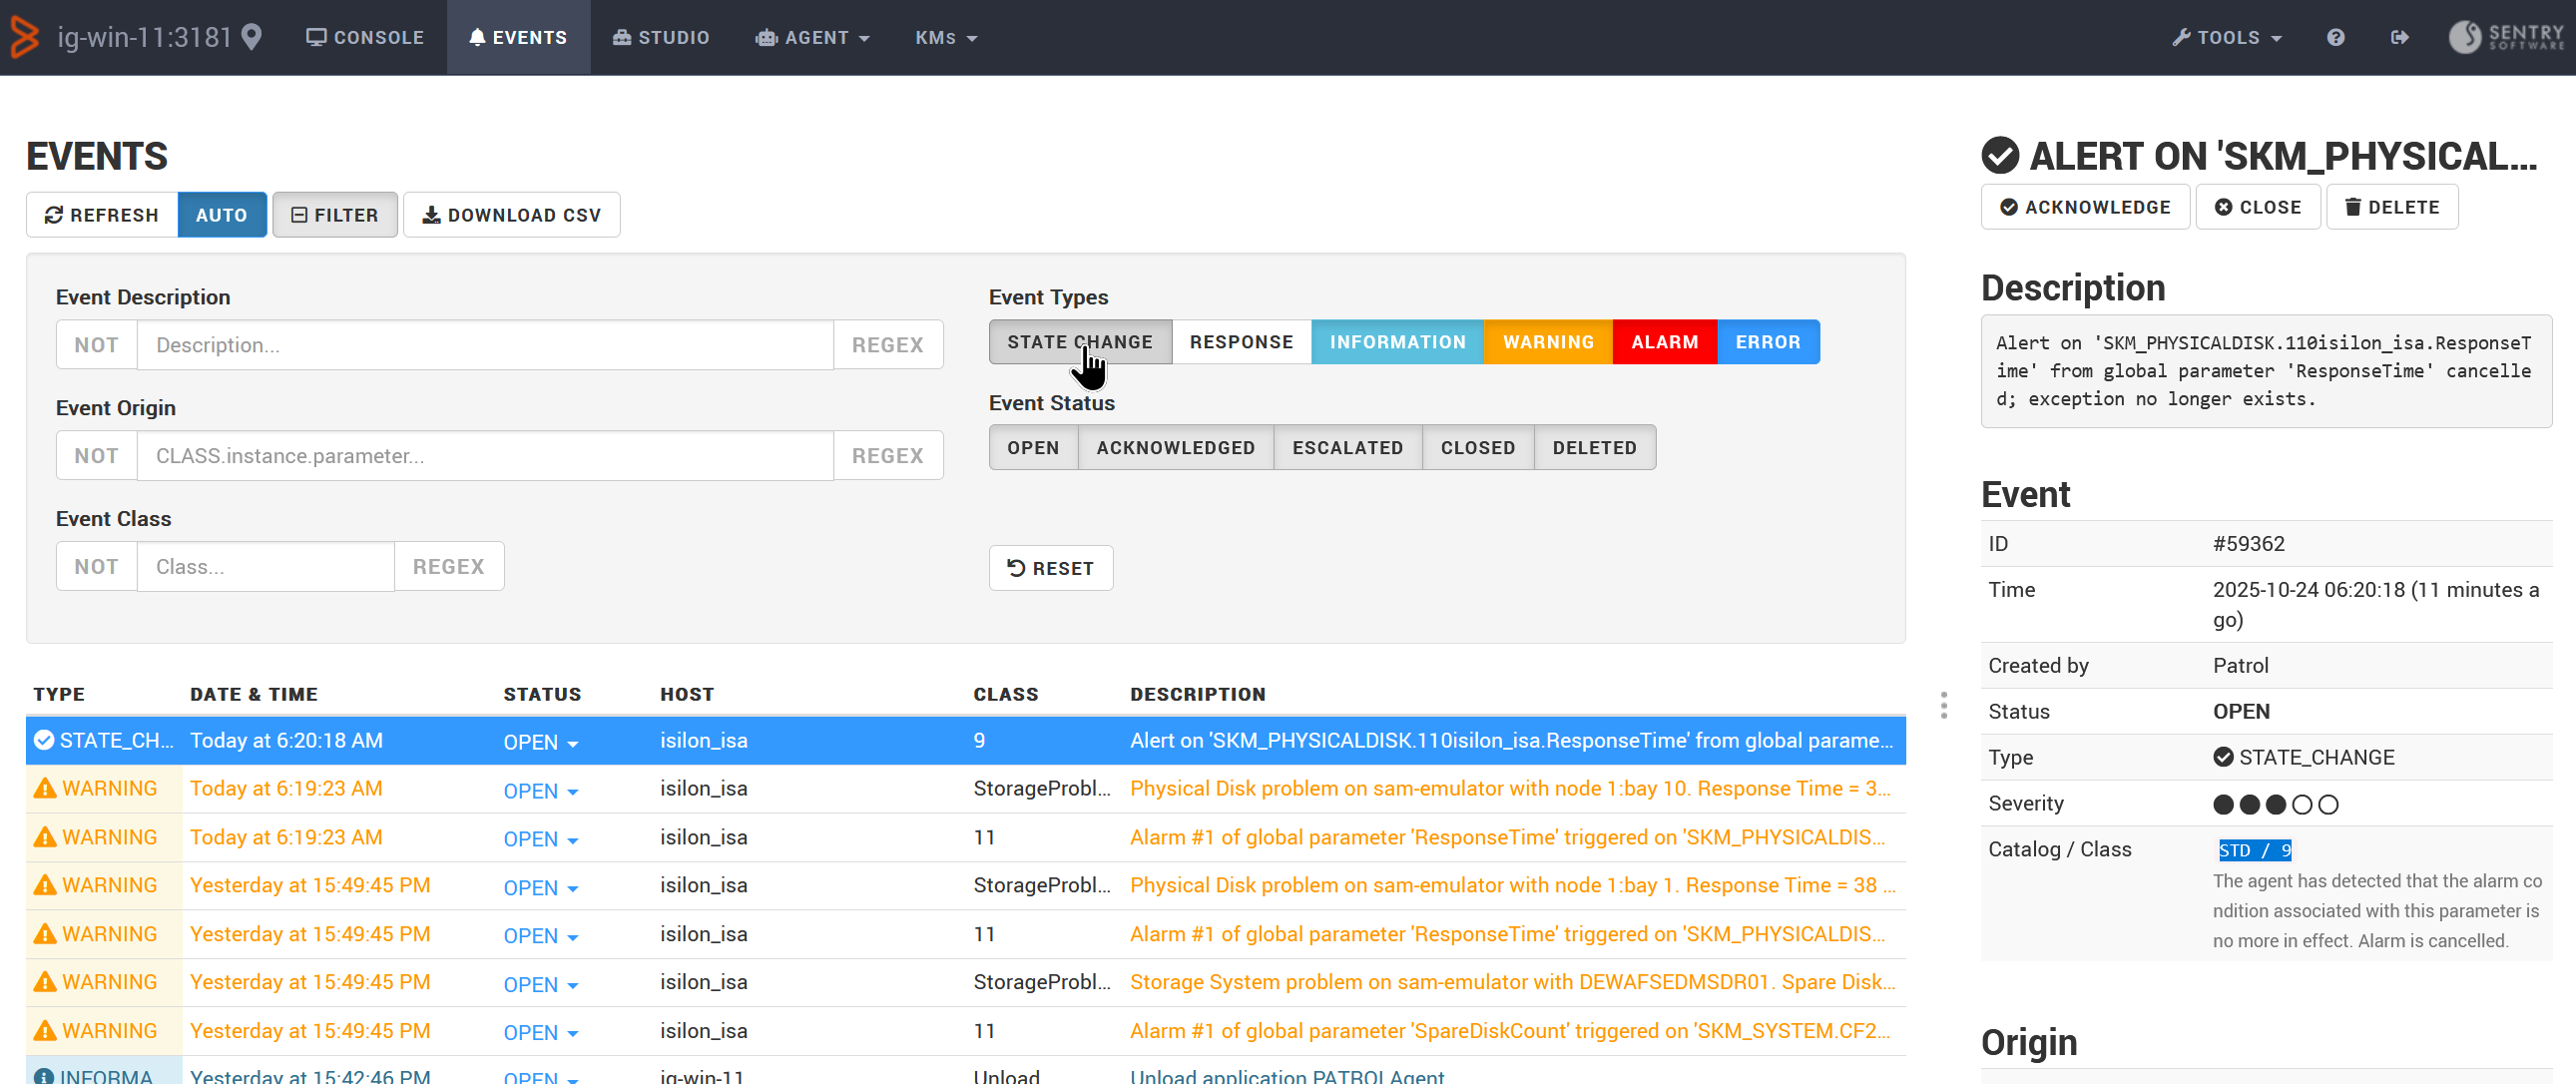Click the fourth severity dot in Event details

coord(2302,803)
